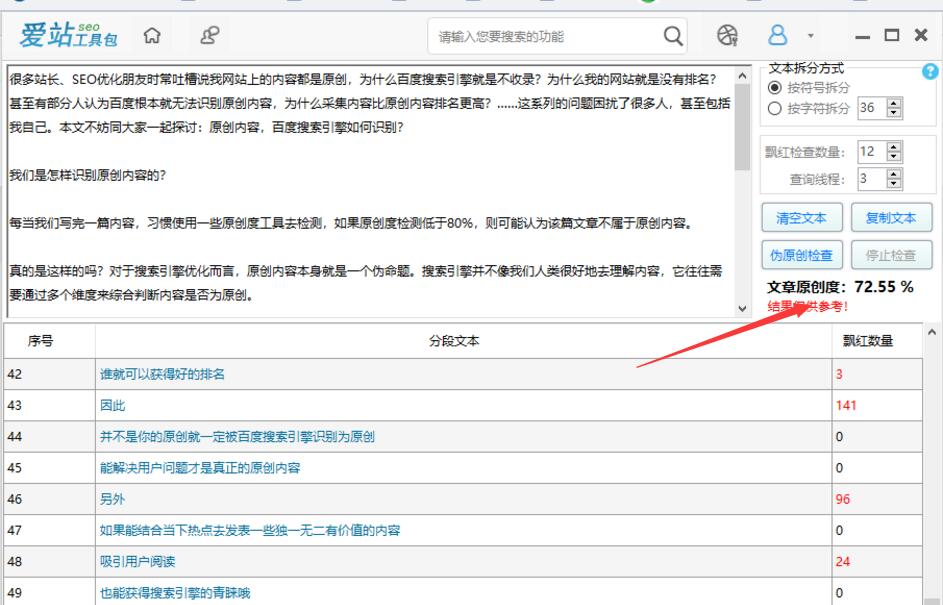The width and height of the screenshot is (943, 605).
Task: Open the skin theme icon
Action: tap(728, 37)
